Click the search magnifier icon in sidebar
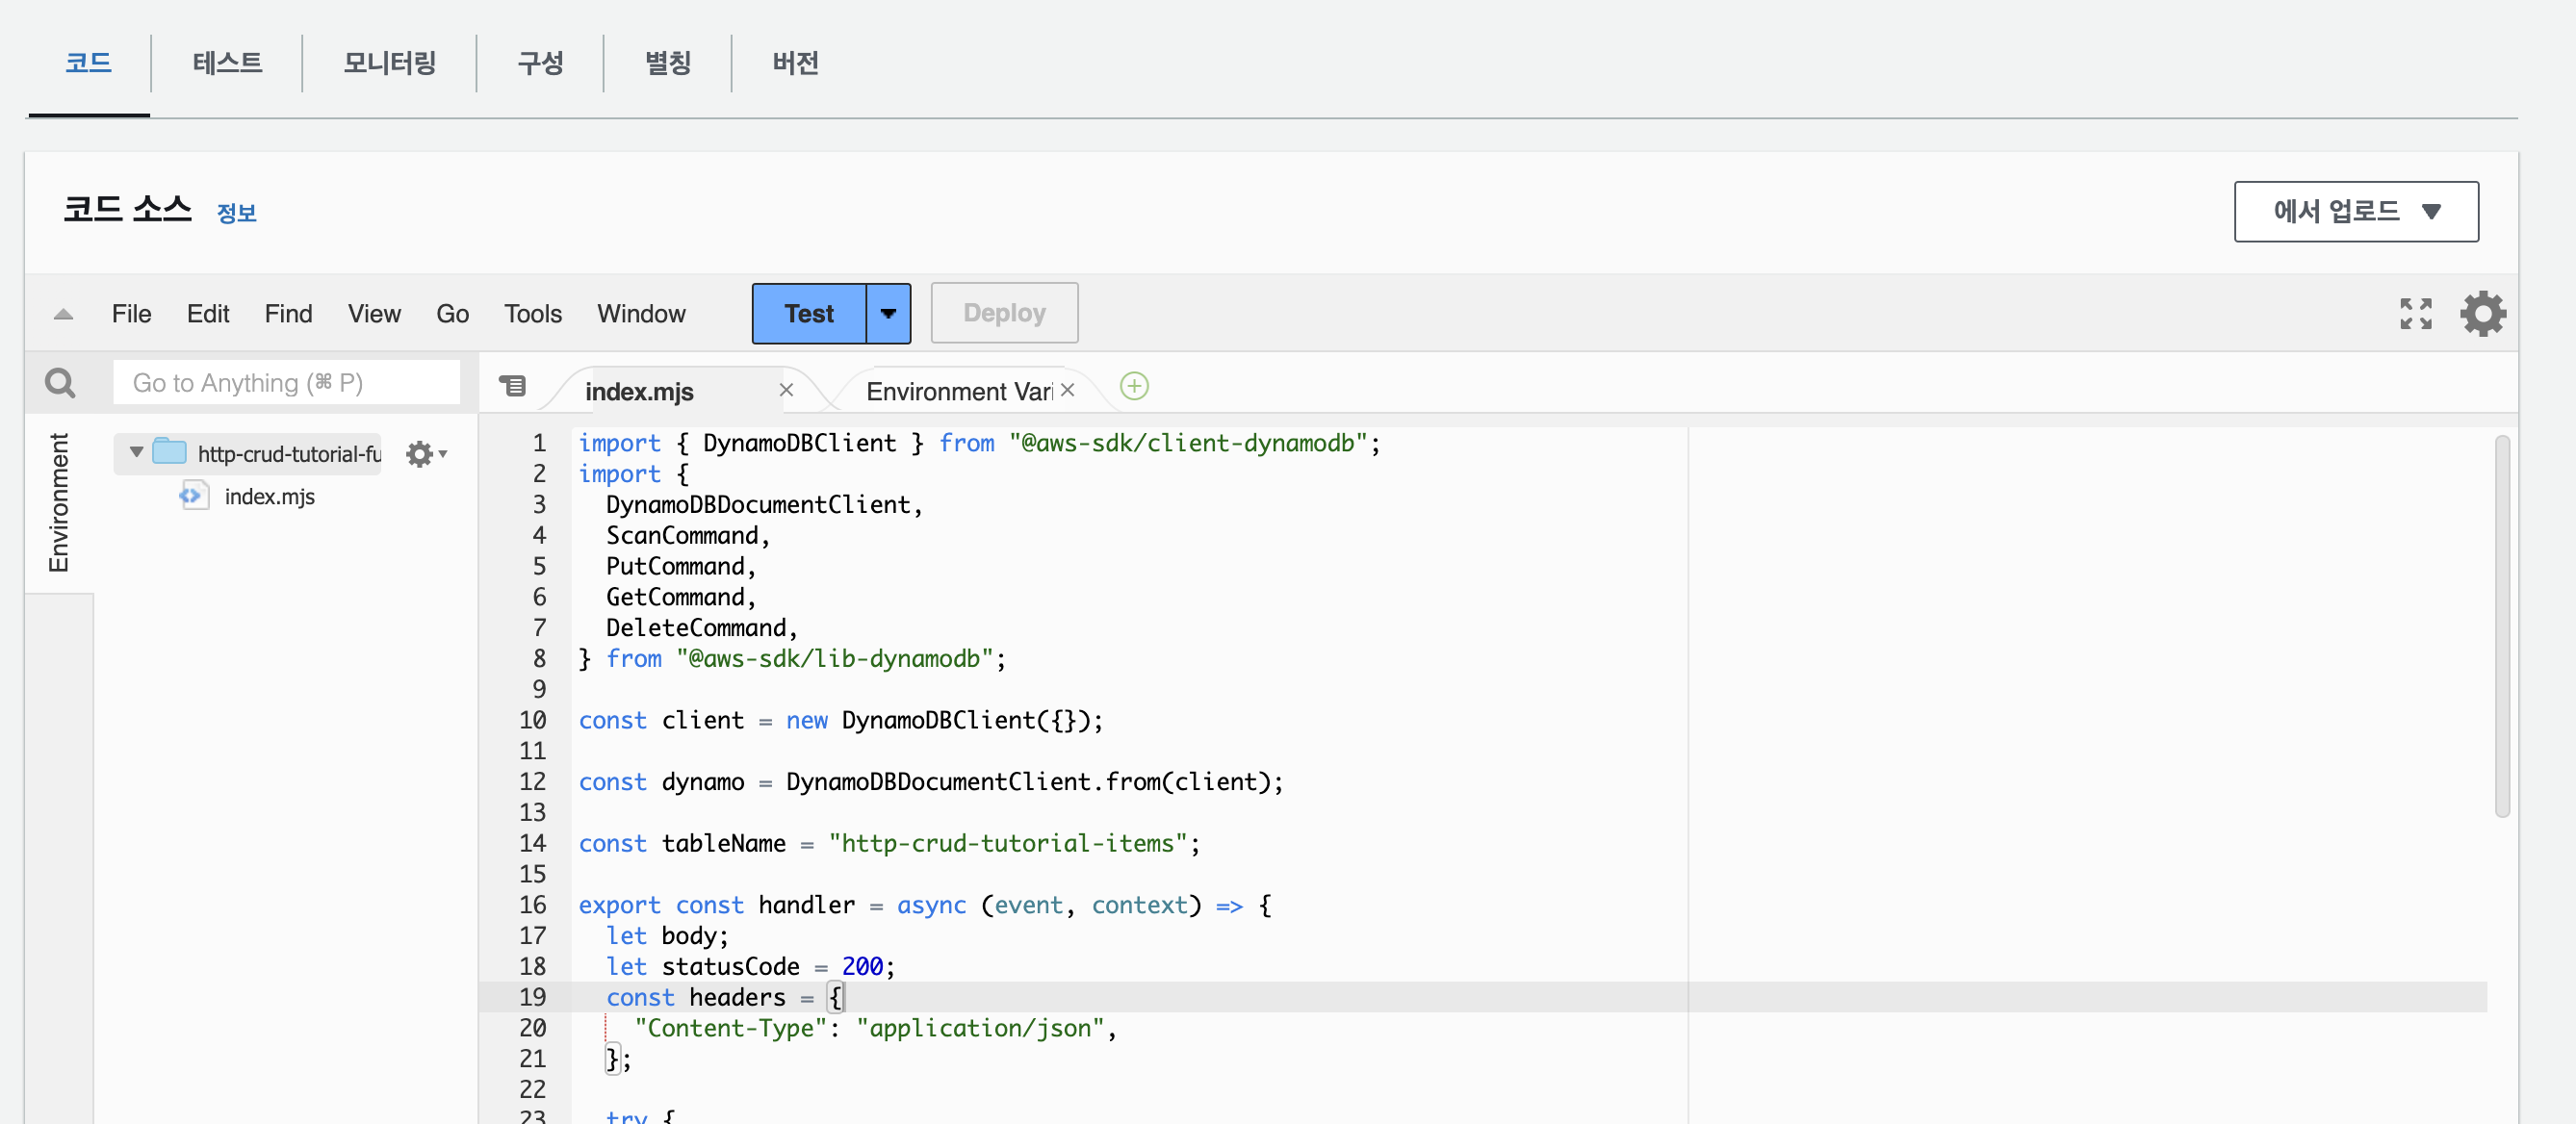 [x=60, y=383]
